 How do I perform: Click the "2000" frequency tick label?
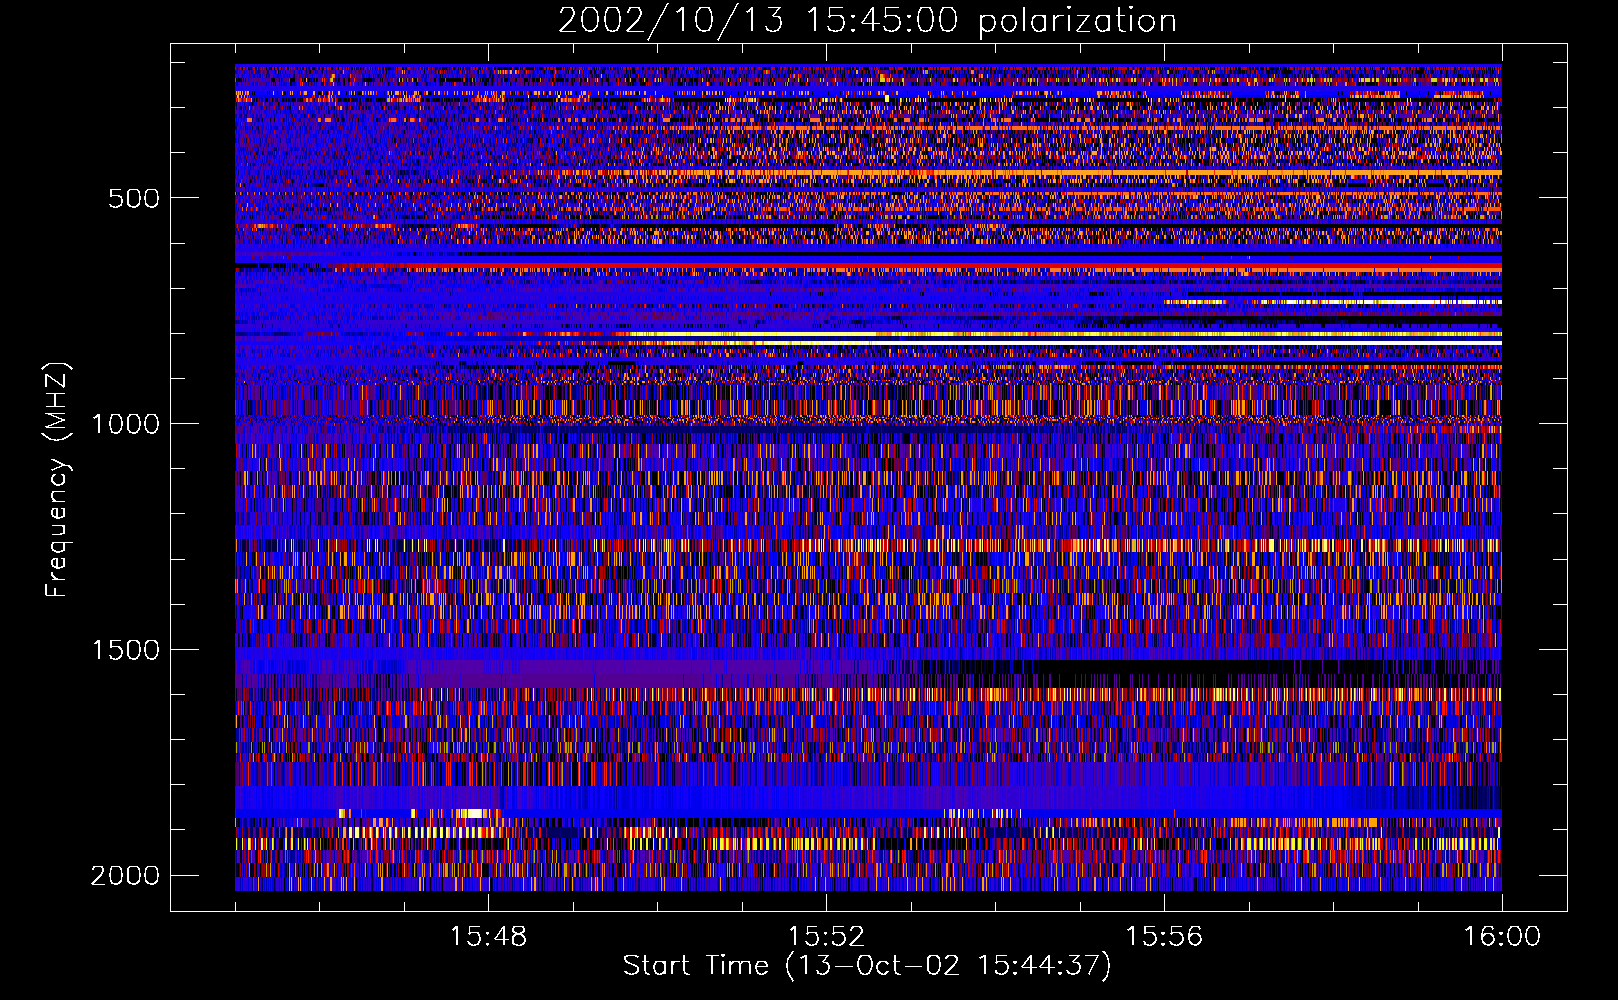[x=125, y=876]
